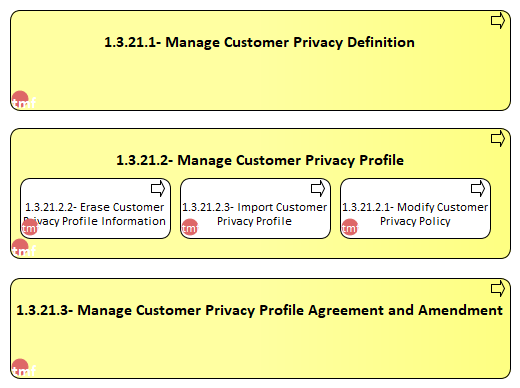Select the 1.3.21.3 Agreement and Amendment title text
Viewport: 520px width, 388px height.
pyautogui.click(x=259, y=310)
